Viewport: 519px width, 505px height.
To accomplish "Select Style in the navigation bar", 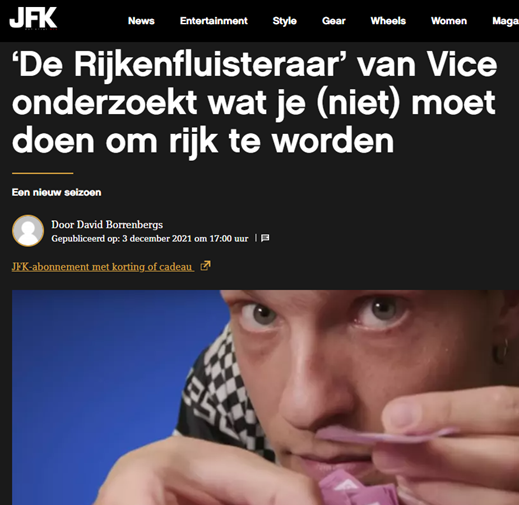I will [284, 21].
